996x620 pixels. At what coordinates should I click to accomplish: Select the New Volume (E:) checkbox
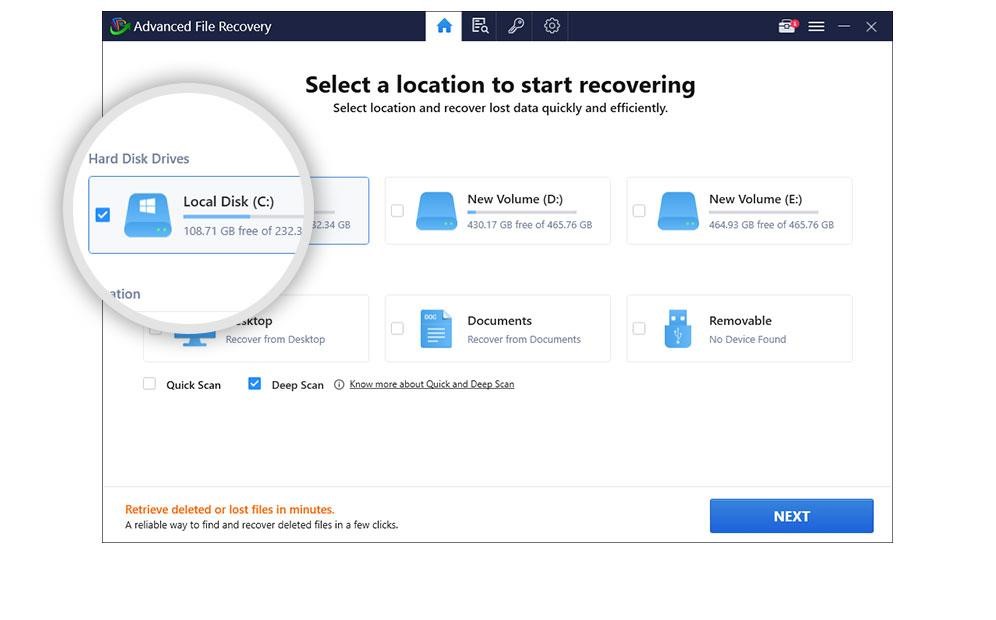[x=639, y=211]
